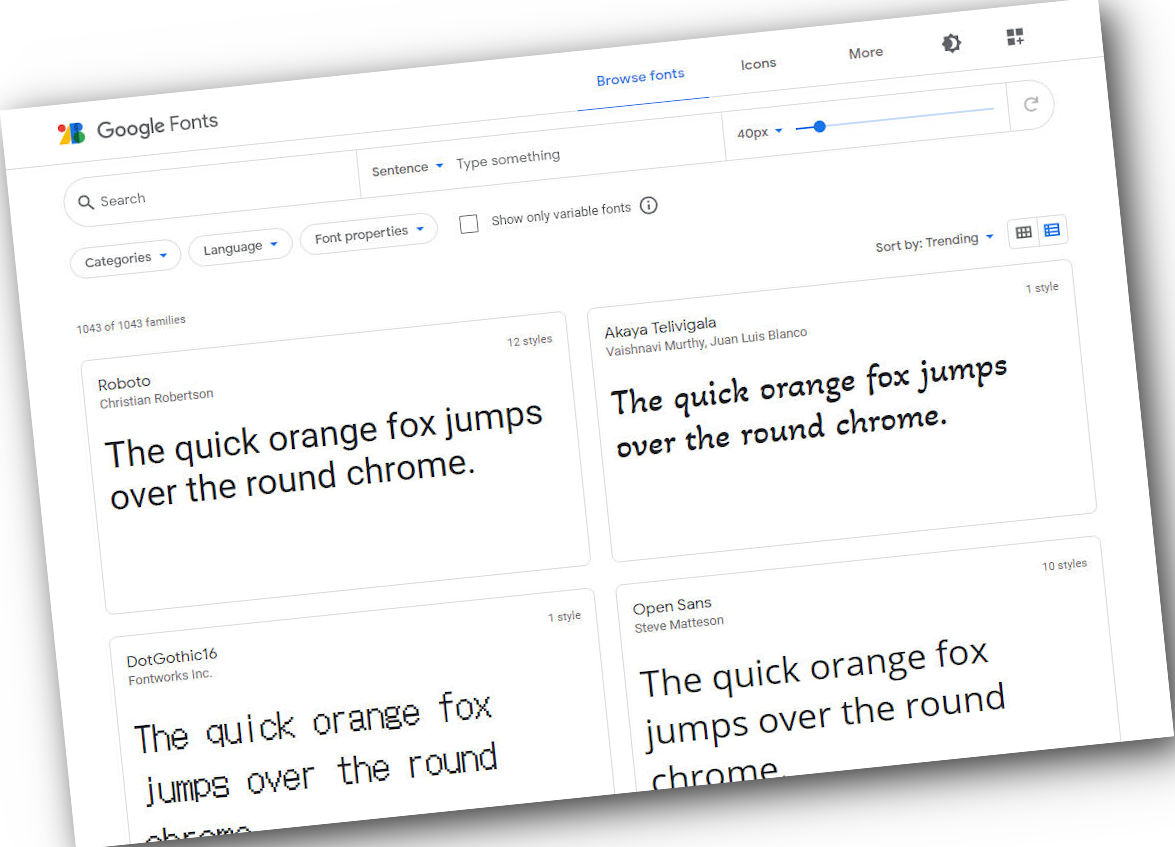
Task: Click the Google Fonts title text
Action: point(157,125)
